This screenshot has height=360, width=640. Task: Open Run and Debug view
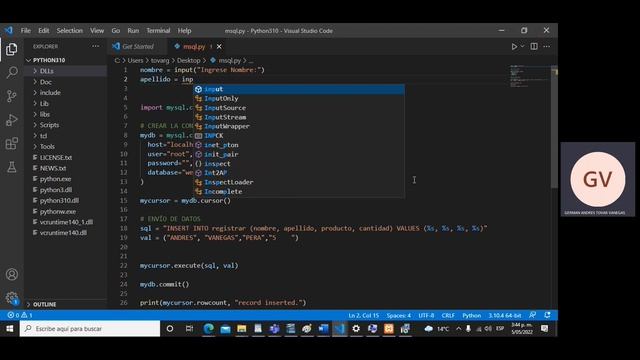tap(11, 120)
